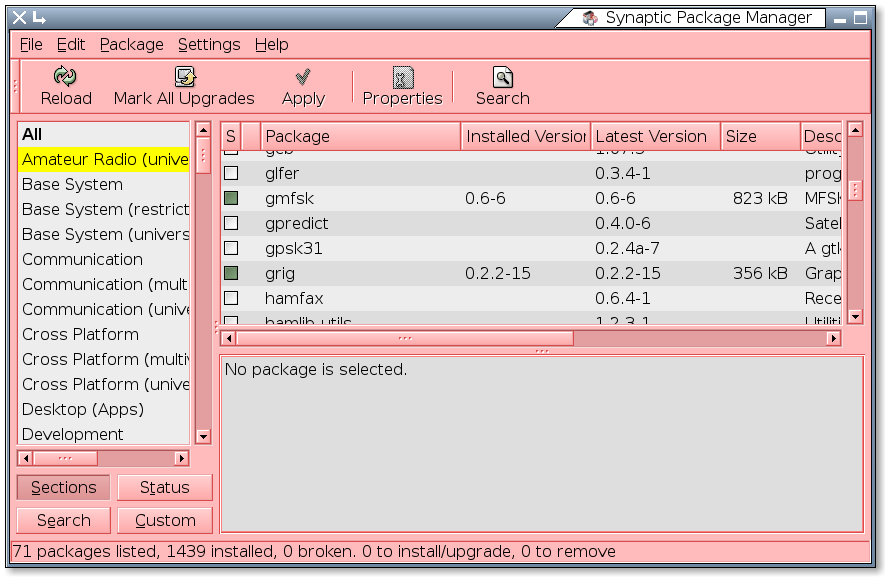
Task: Click sections list scroll left arrow
Action: point(25,458)
